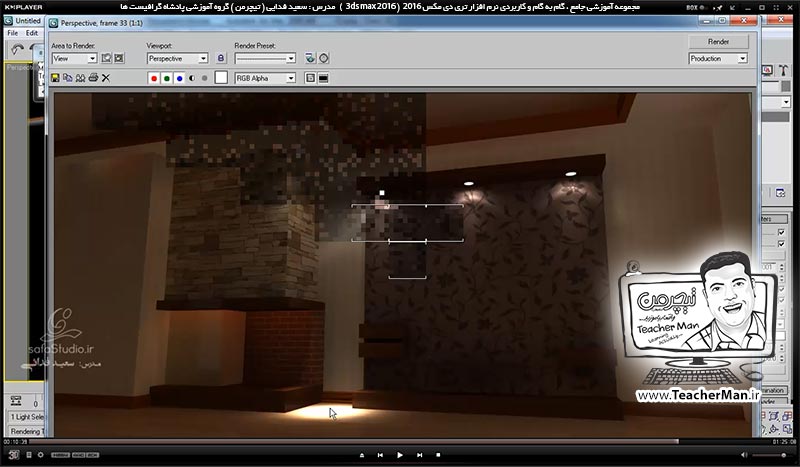Toggle the green channel display
The width and height of the screenshot is (800, 467).
tap(166, 78)
